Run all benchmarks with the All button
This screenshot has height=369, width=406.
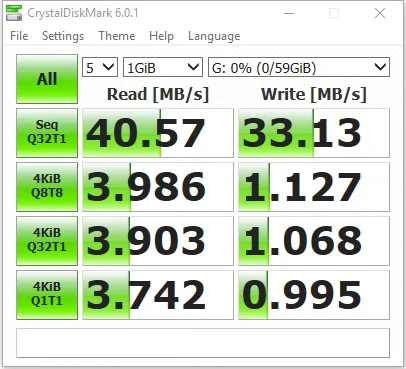click(x=47, y=79)
